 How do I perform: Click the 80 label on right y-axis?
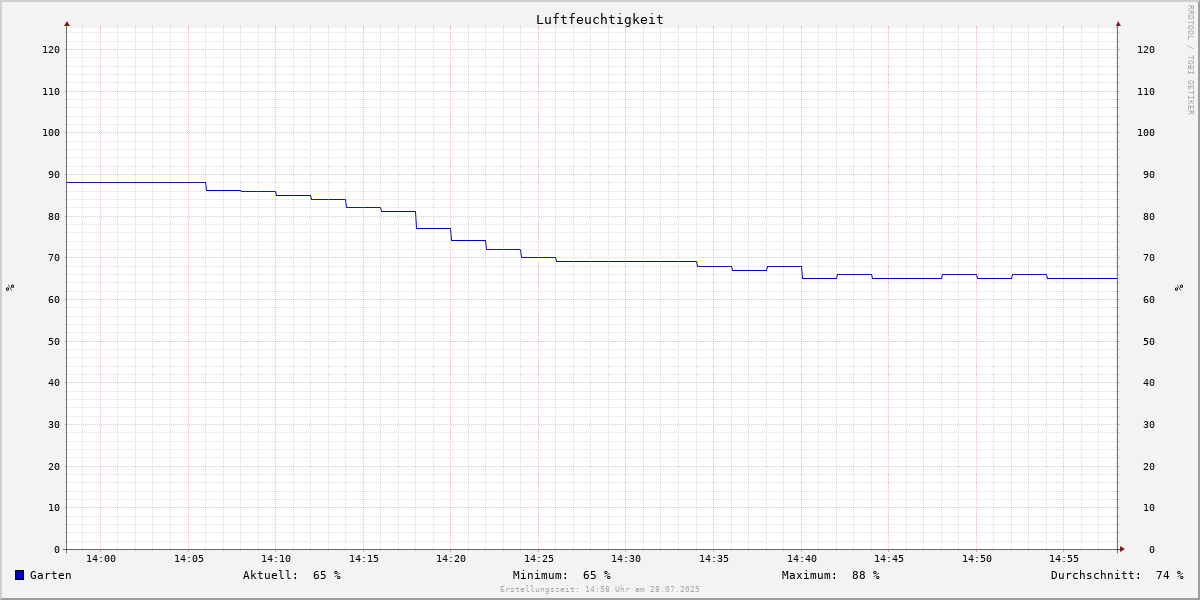click(x=1149, y=216)
